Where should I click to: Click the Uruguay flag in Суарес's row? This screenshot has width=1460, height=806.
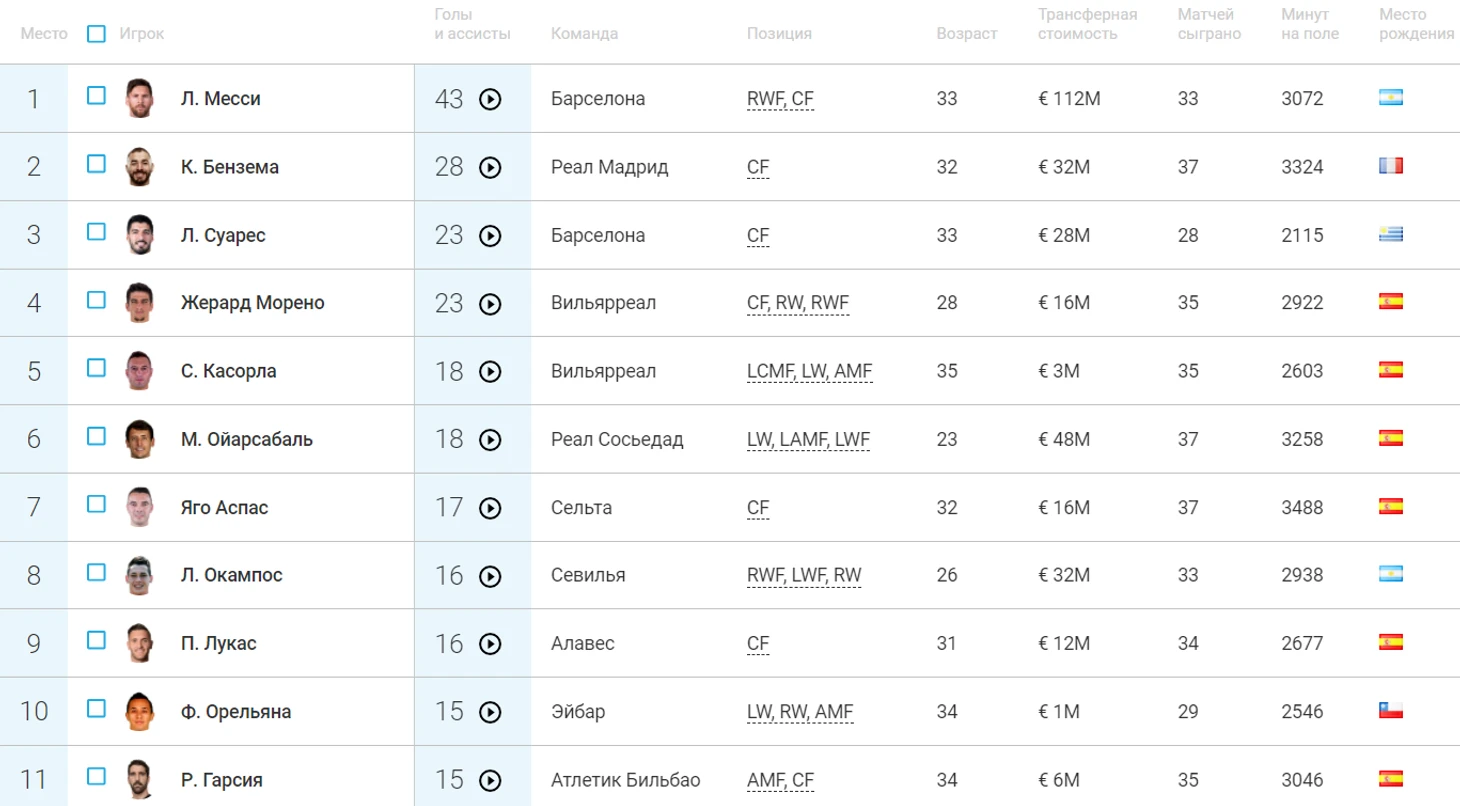[x=1391, y=234]
